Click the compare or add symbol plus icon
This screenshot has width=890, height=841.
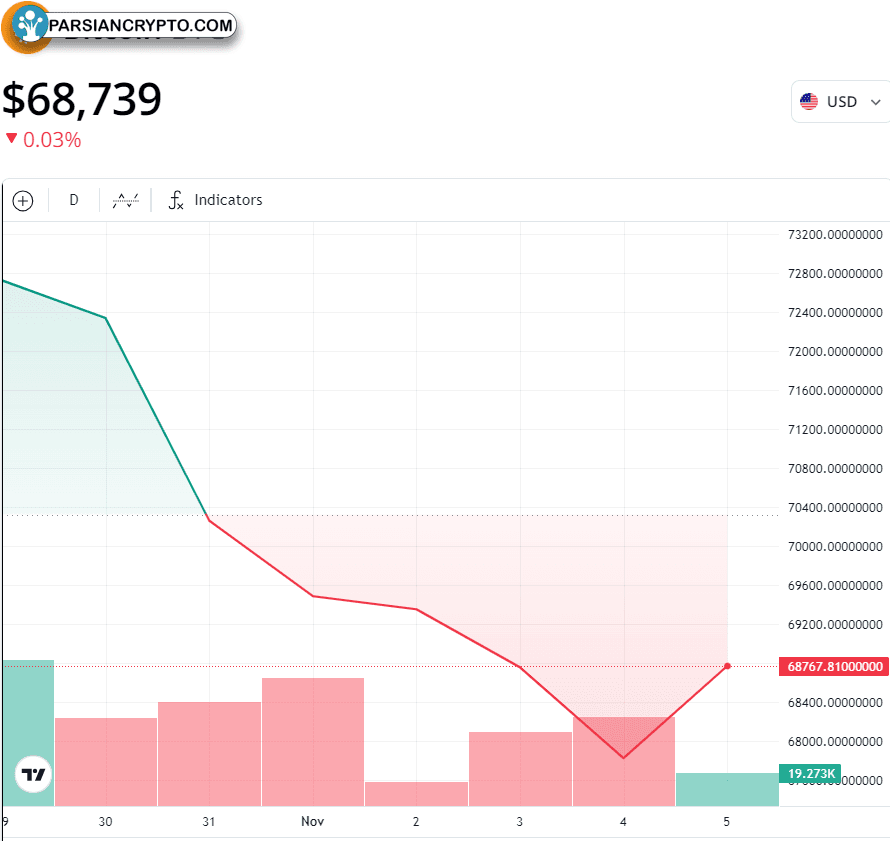click(23, 201)
